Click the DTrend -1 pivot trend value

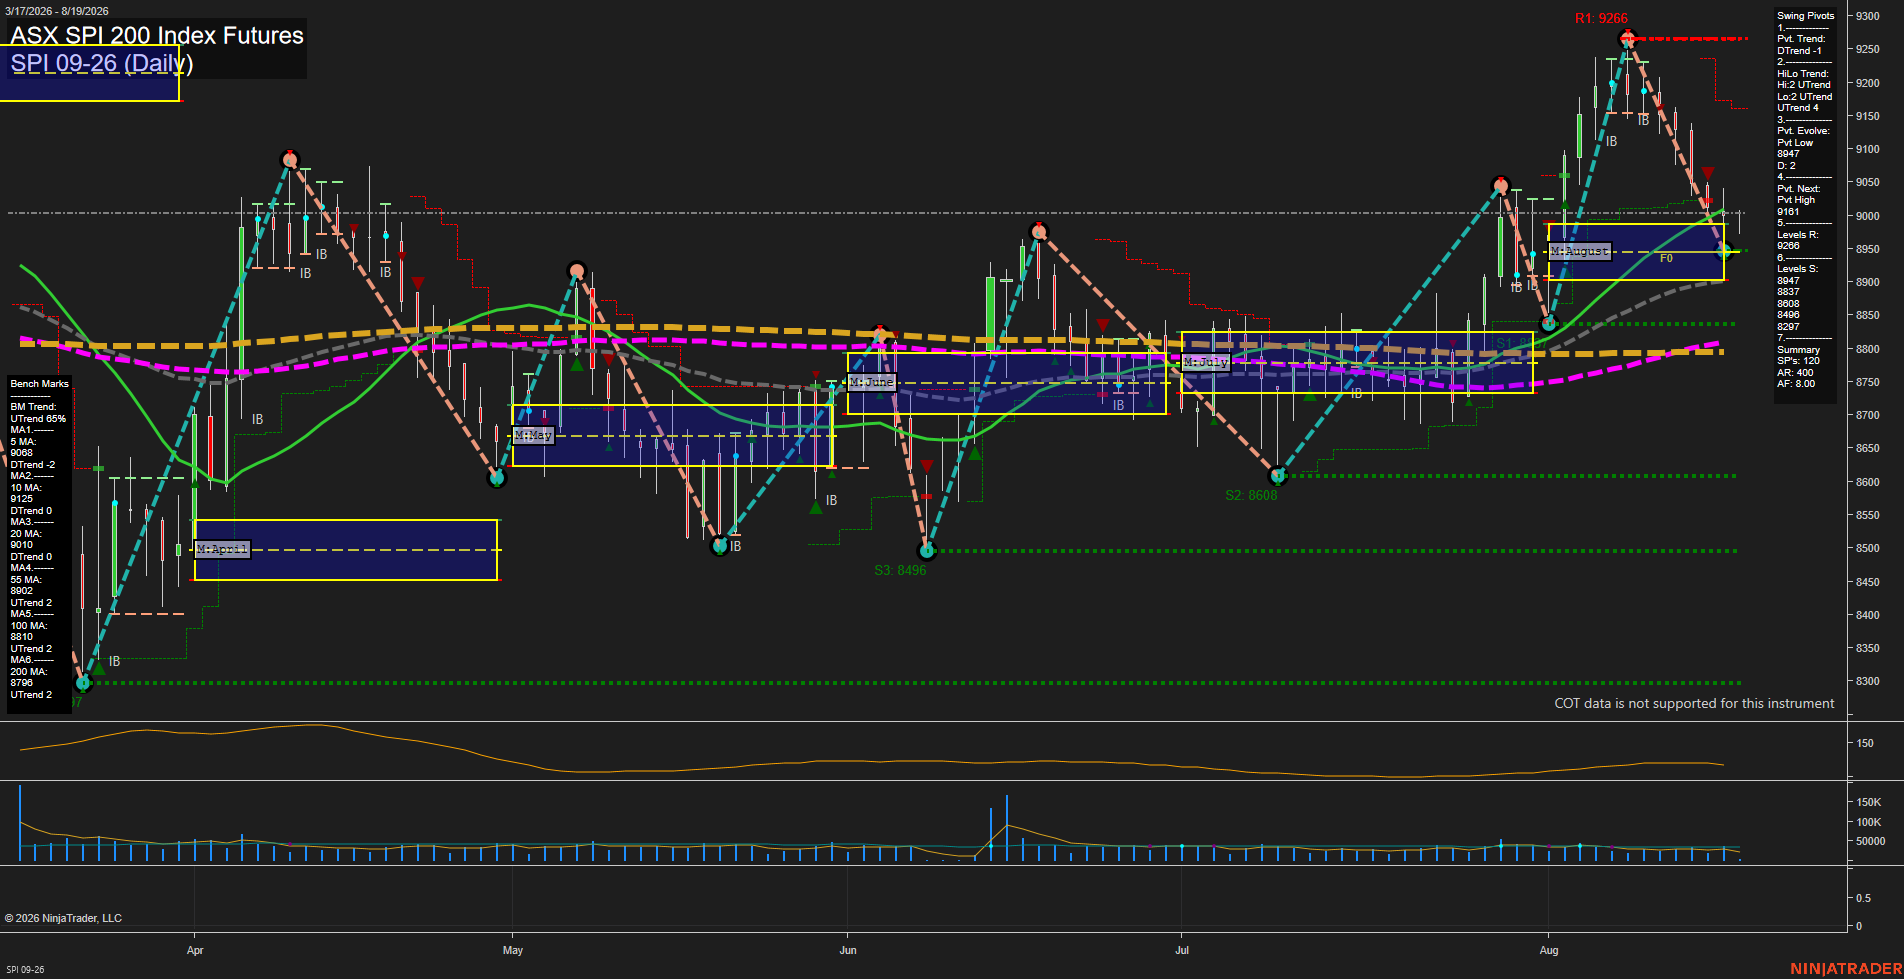(1799, 50)
